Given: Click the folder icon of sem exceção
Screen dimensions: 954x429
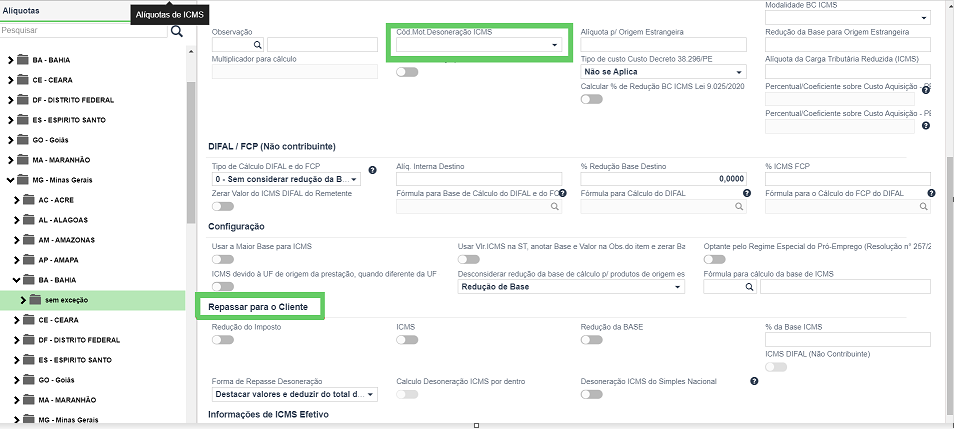Looking at the screenshot, I should 35,300.
